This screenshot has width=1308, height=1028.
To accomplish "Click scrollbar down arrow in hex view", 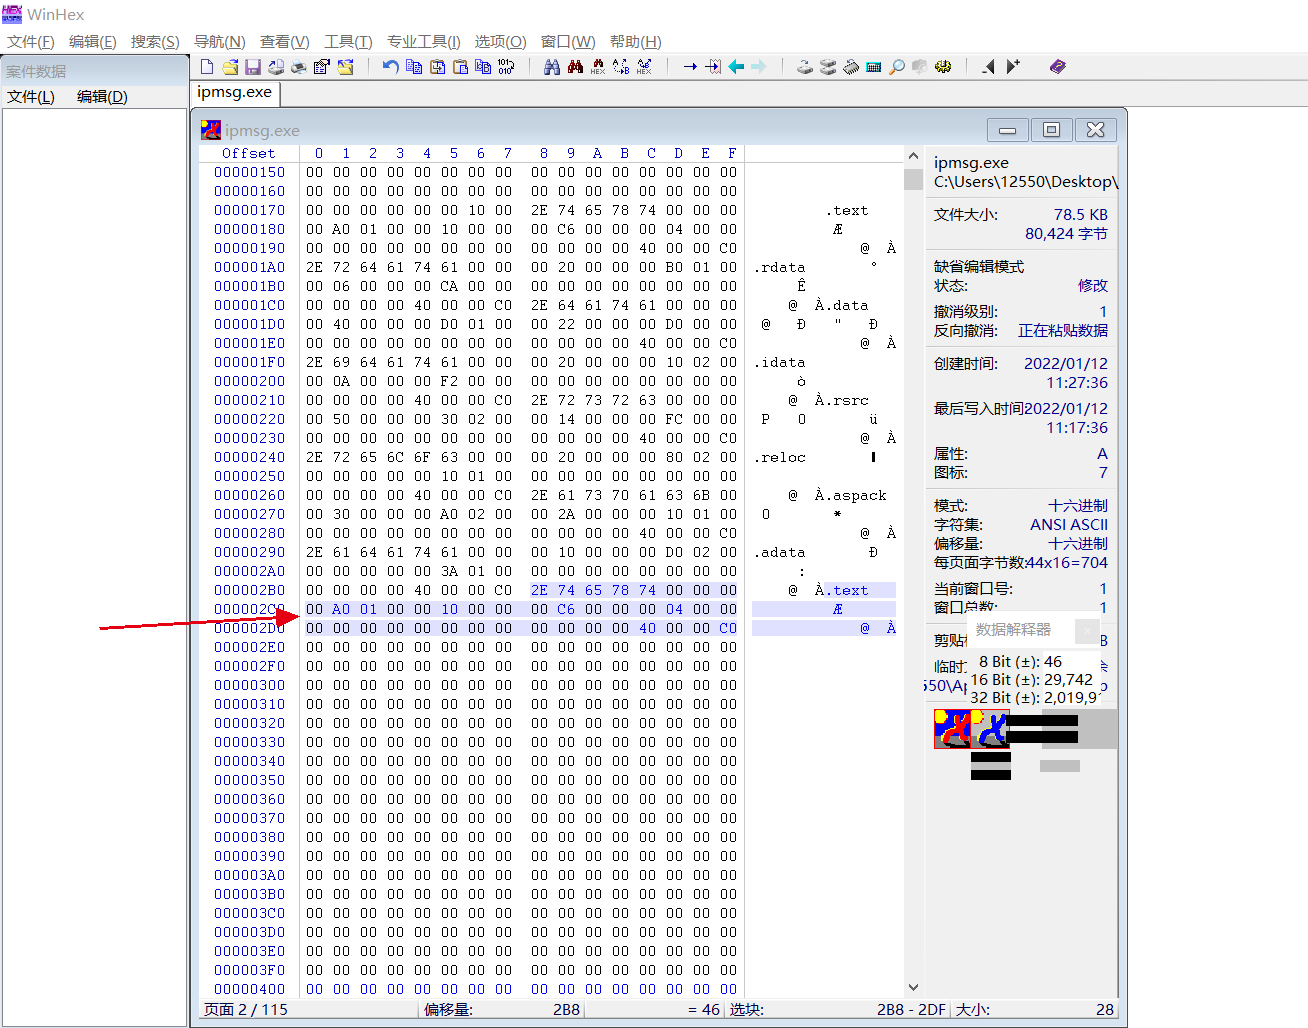I will point(913,988).
